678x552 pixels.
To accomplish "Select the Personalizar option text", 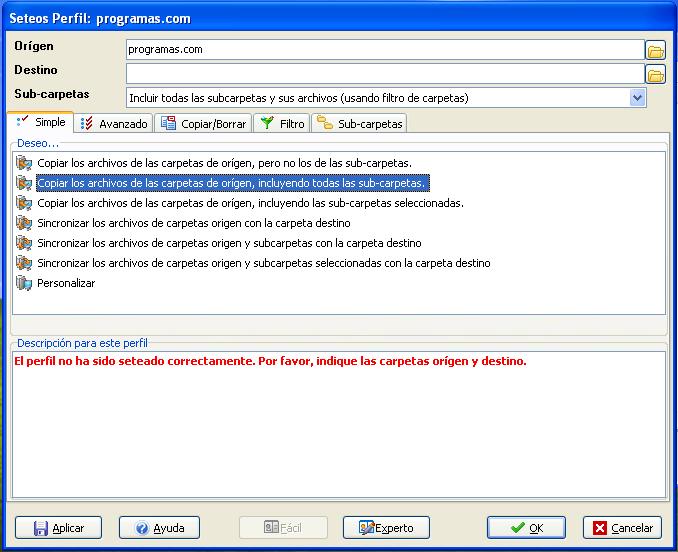I will [x=66, y=283].
